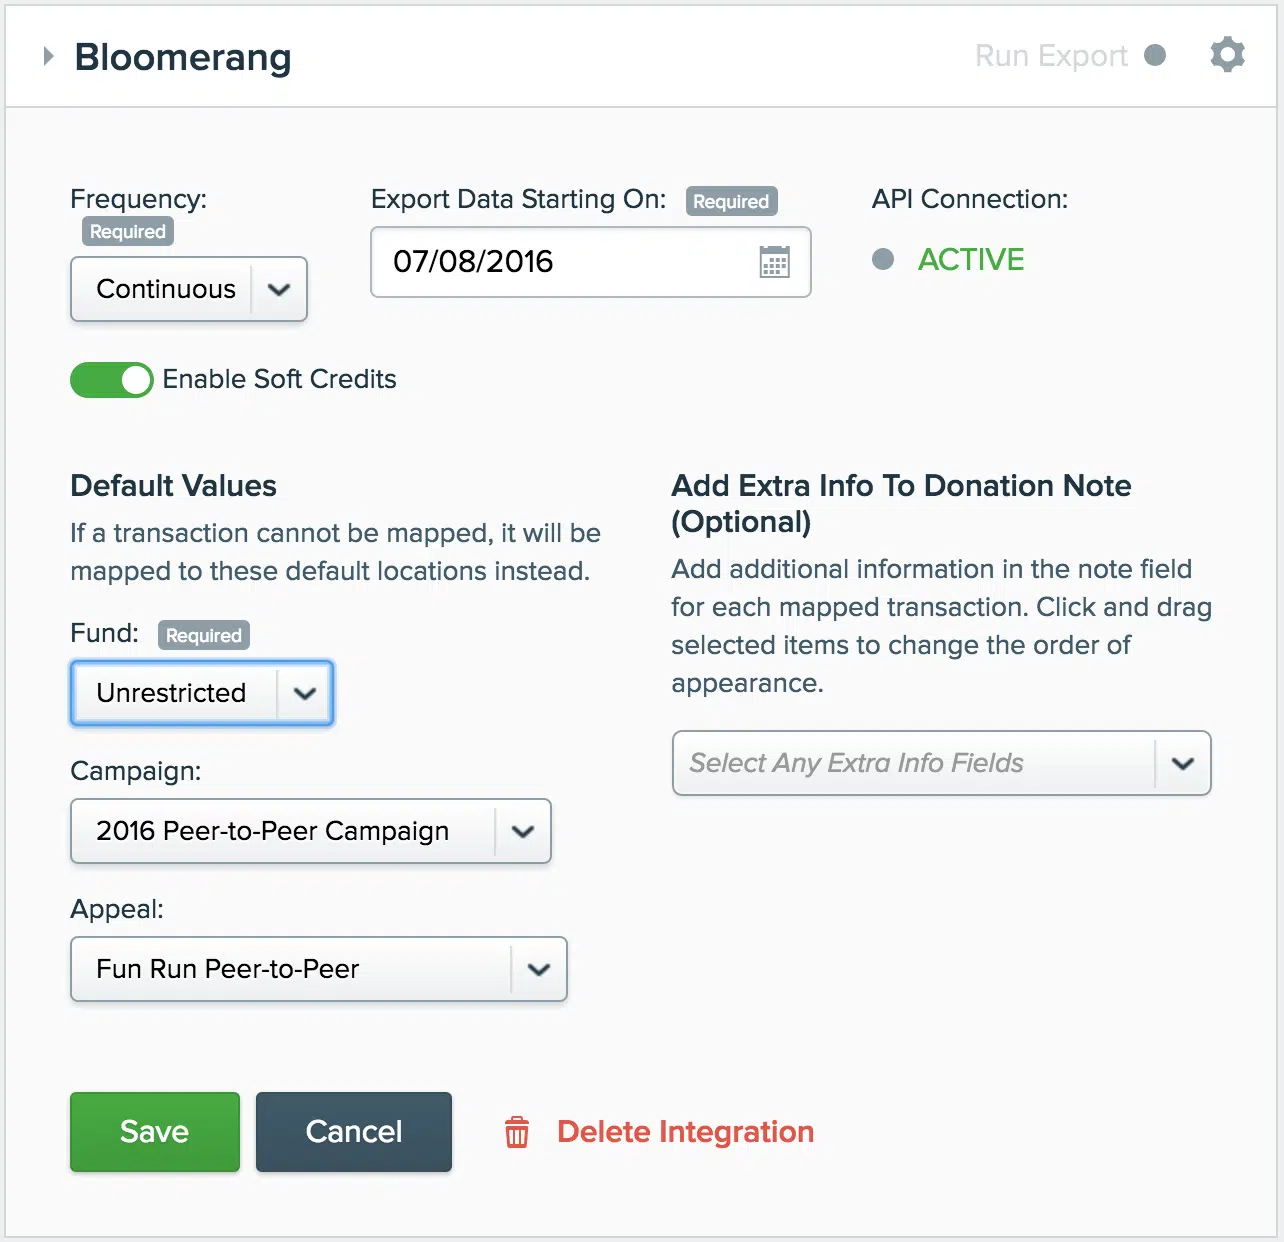Click the trash can delete icon
Screen dimensions: 1284x1242
click(517, 1132)
